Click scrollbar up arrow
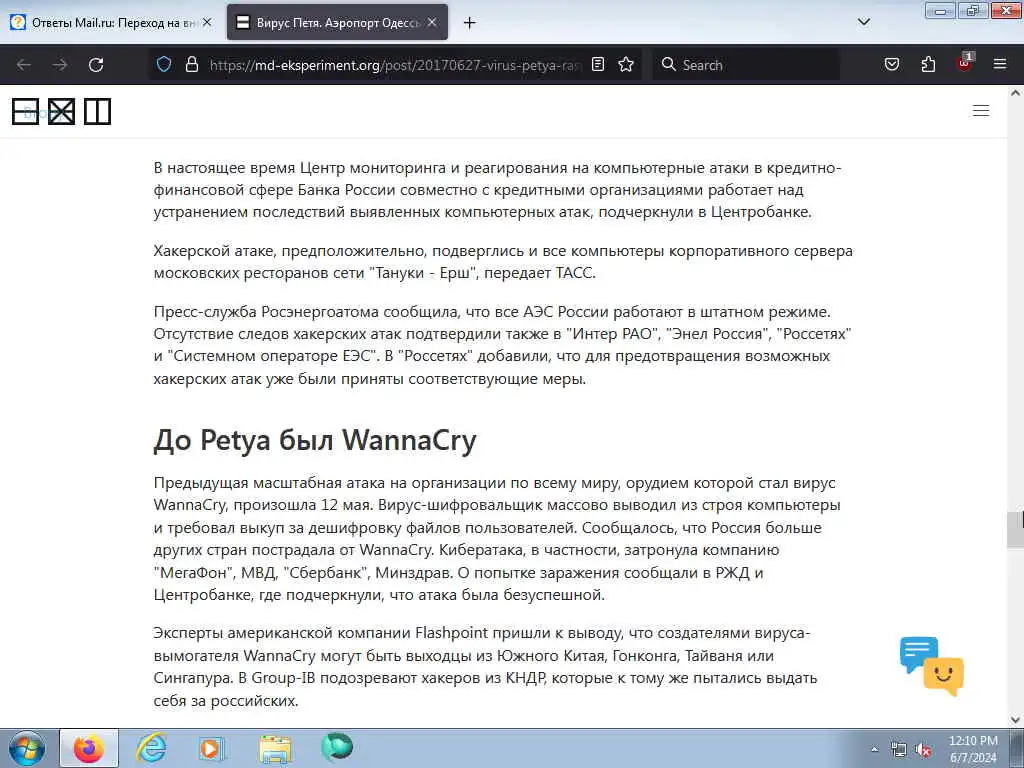Screen dimensions: 1024x768 (1015, 93)
